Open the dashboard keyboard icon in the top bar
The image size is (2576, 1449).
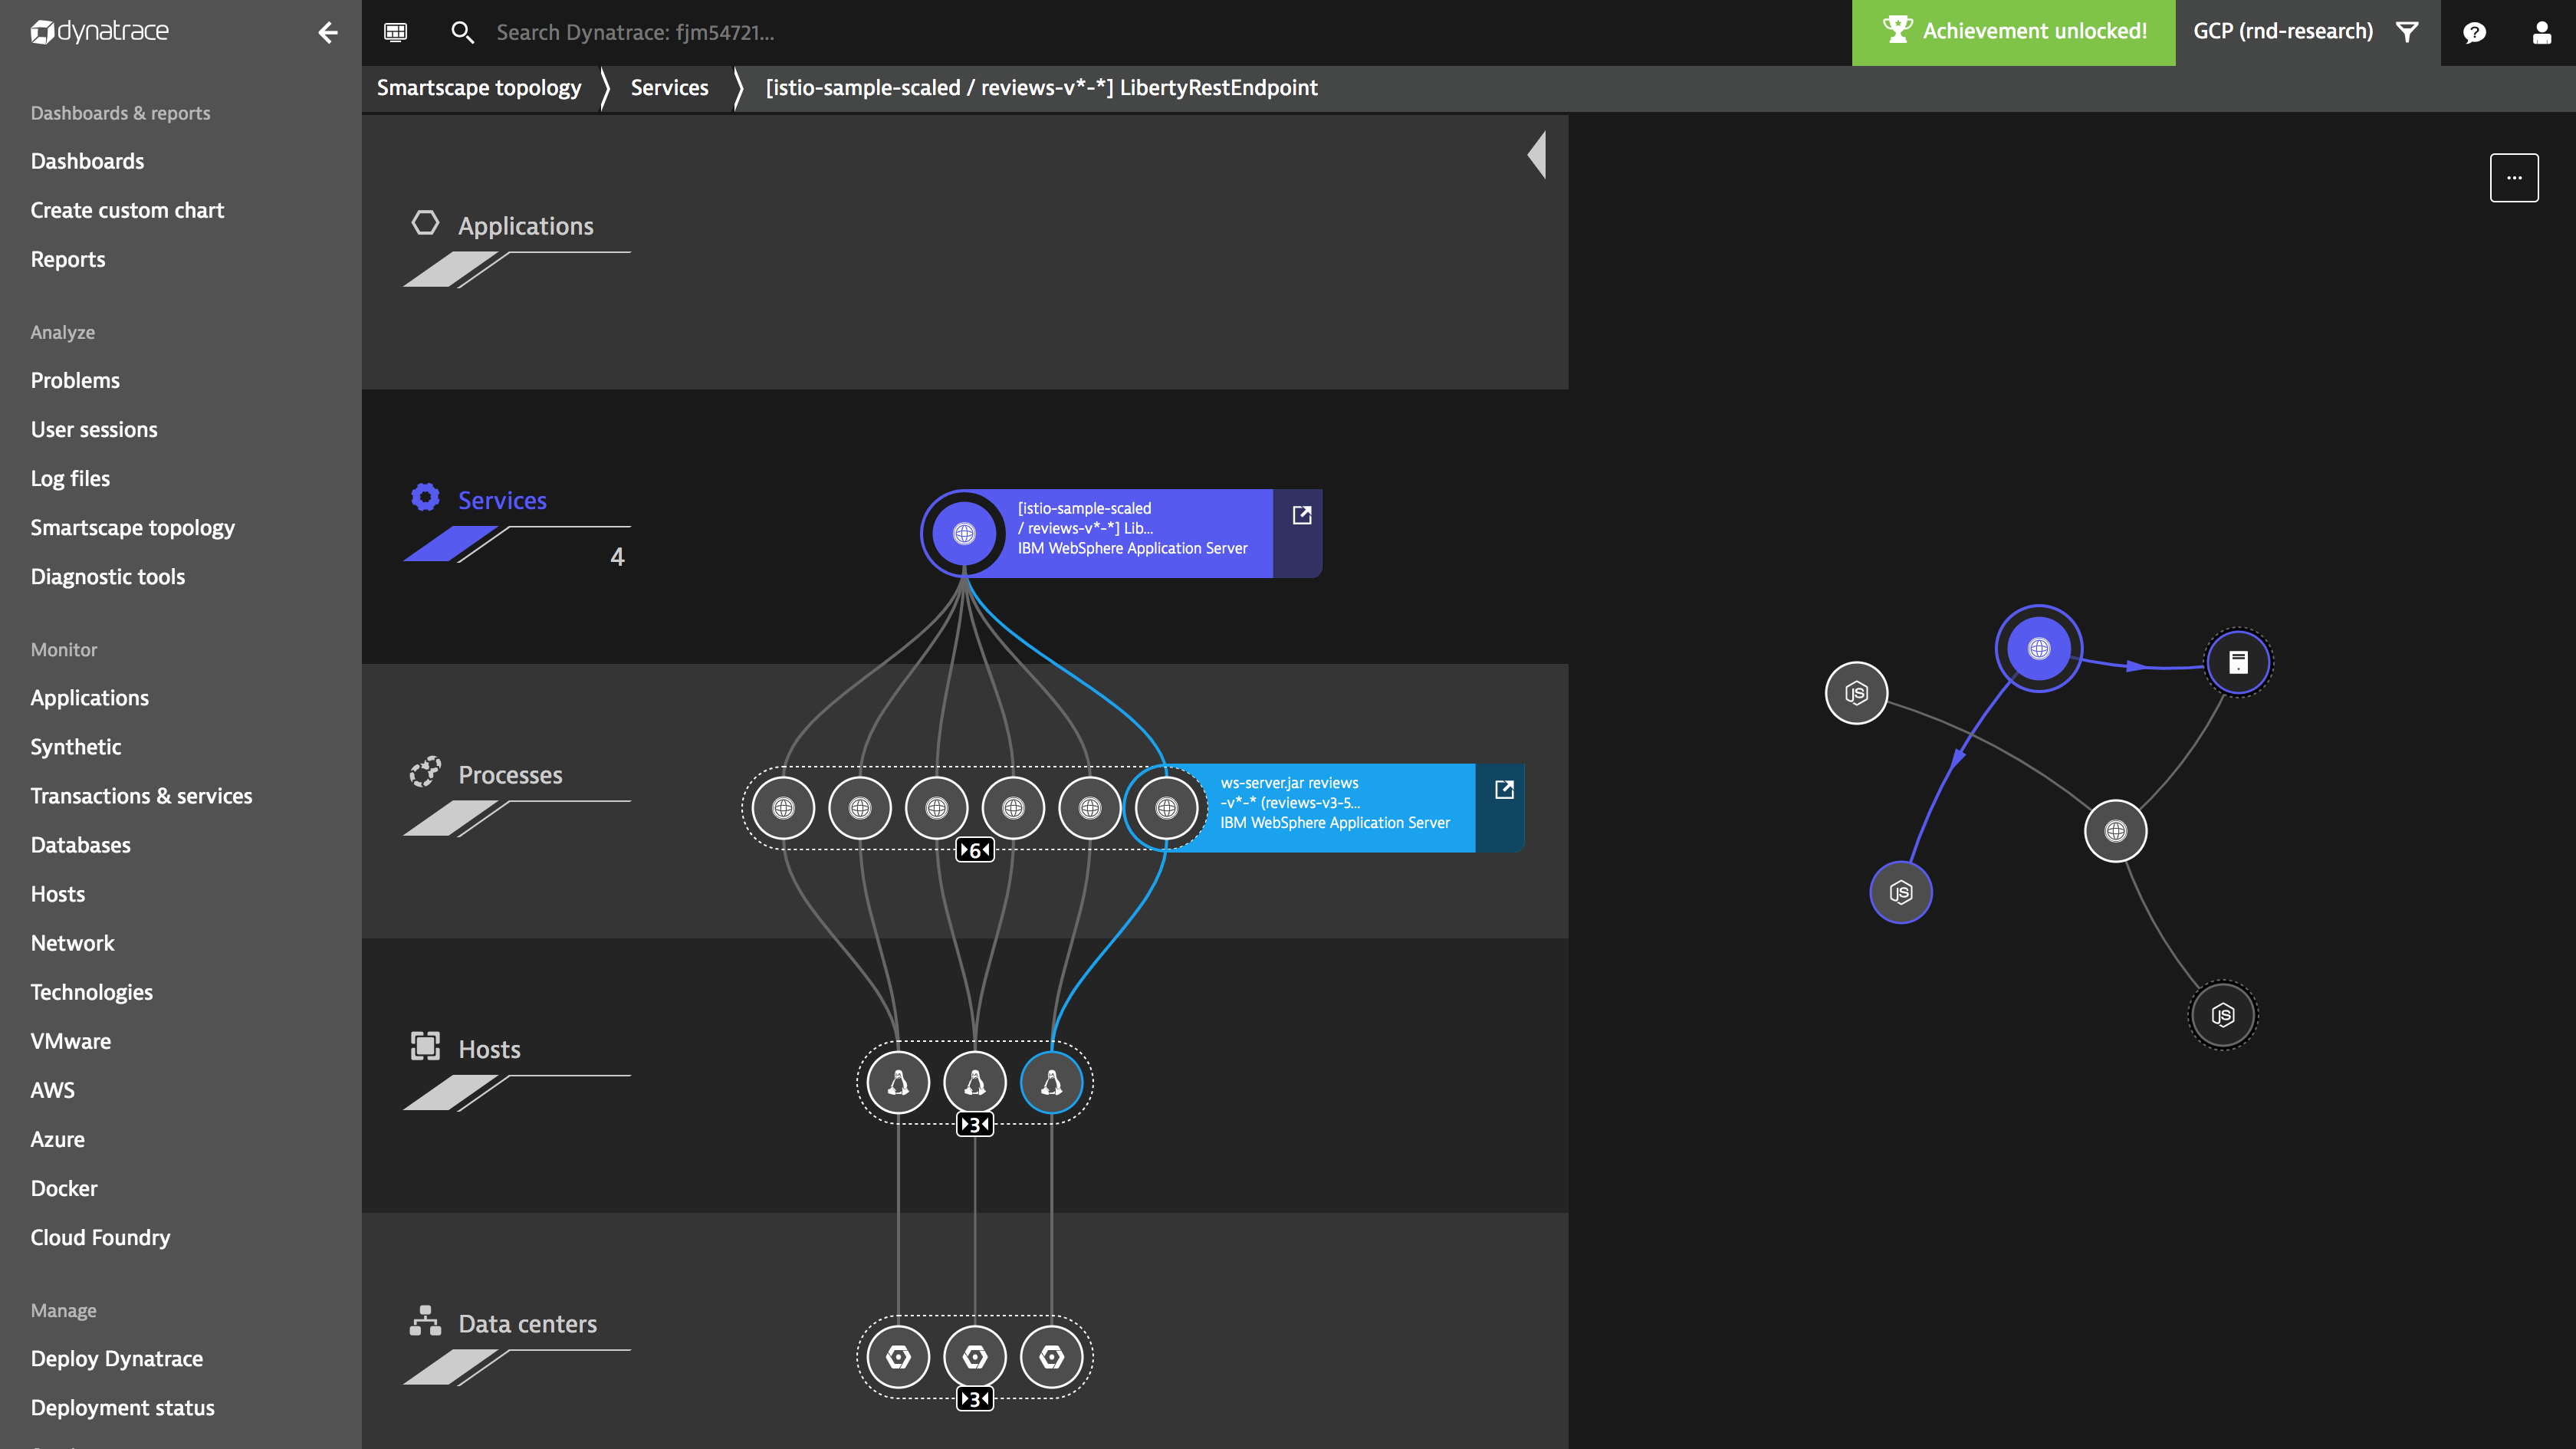(396, 32)
